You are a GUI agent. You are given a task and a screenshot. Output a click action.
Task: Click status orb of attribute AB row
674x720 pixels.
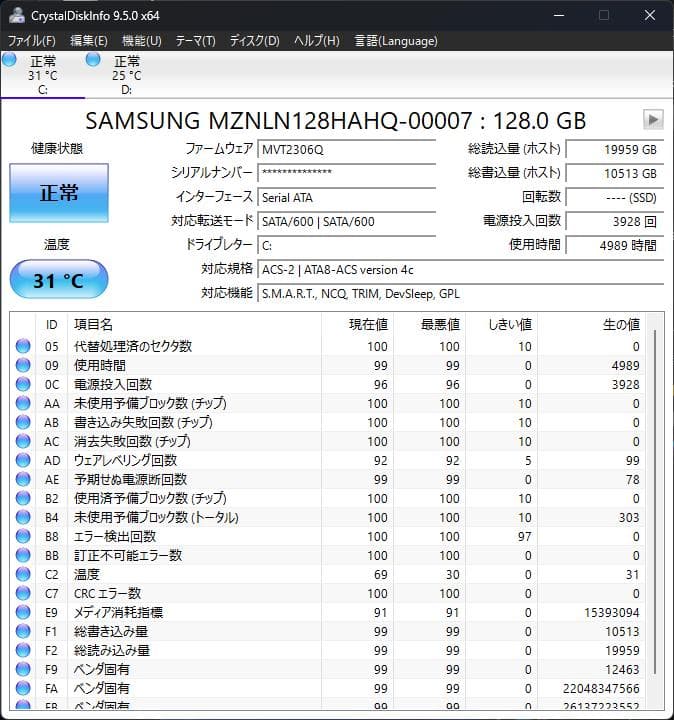pyautogui.click(x=23, y=422)
